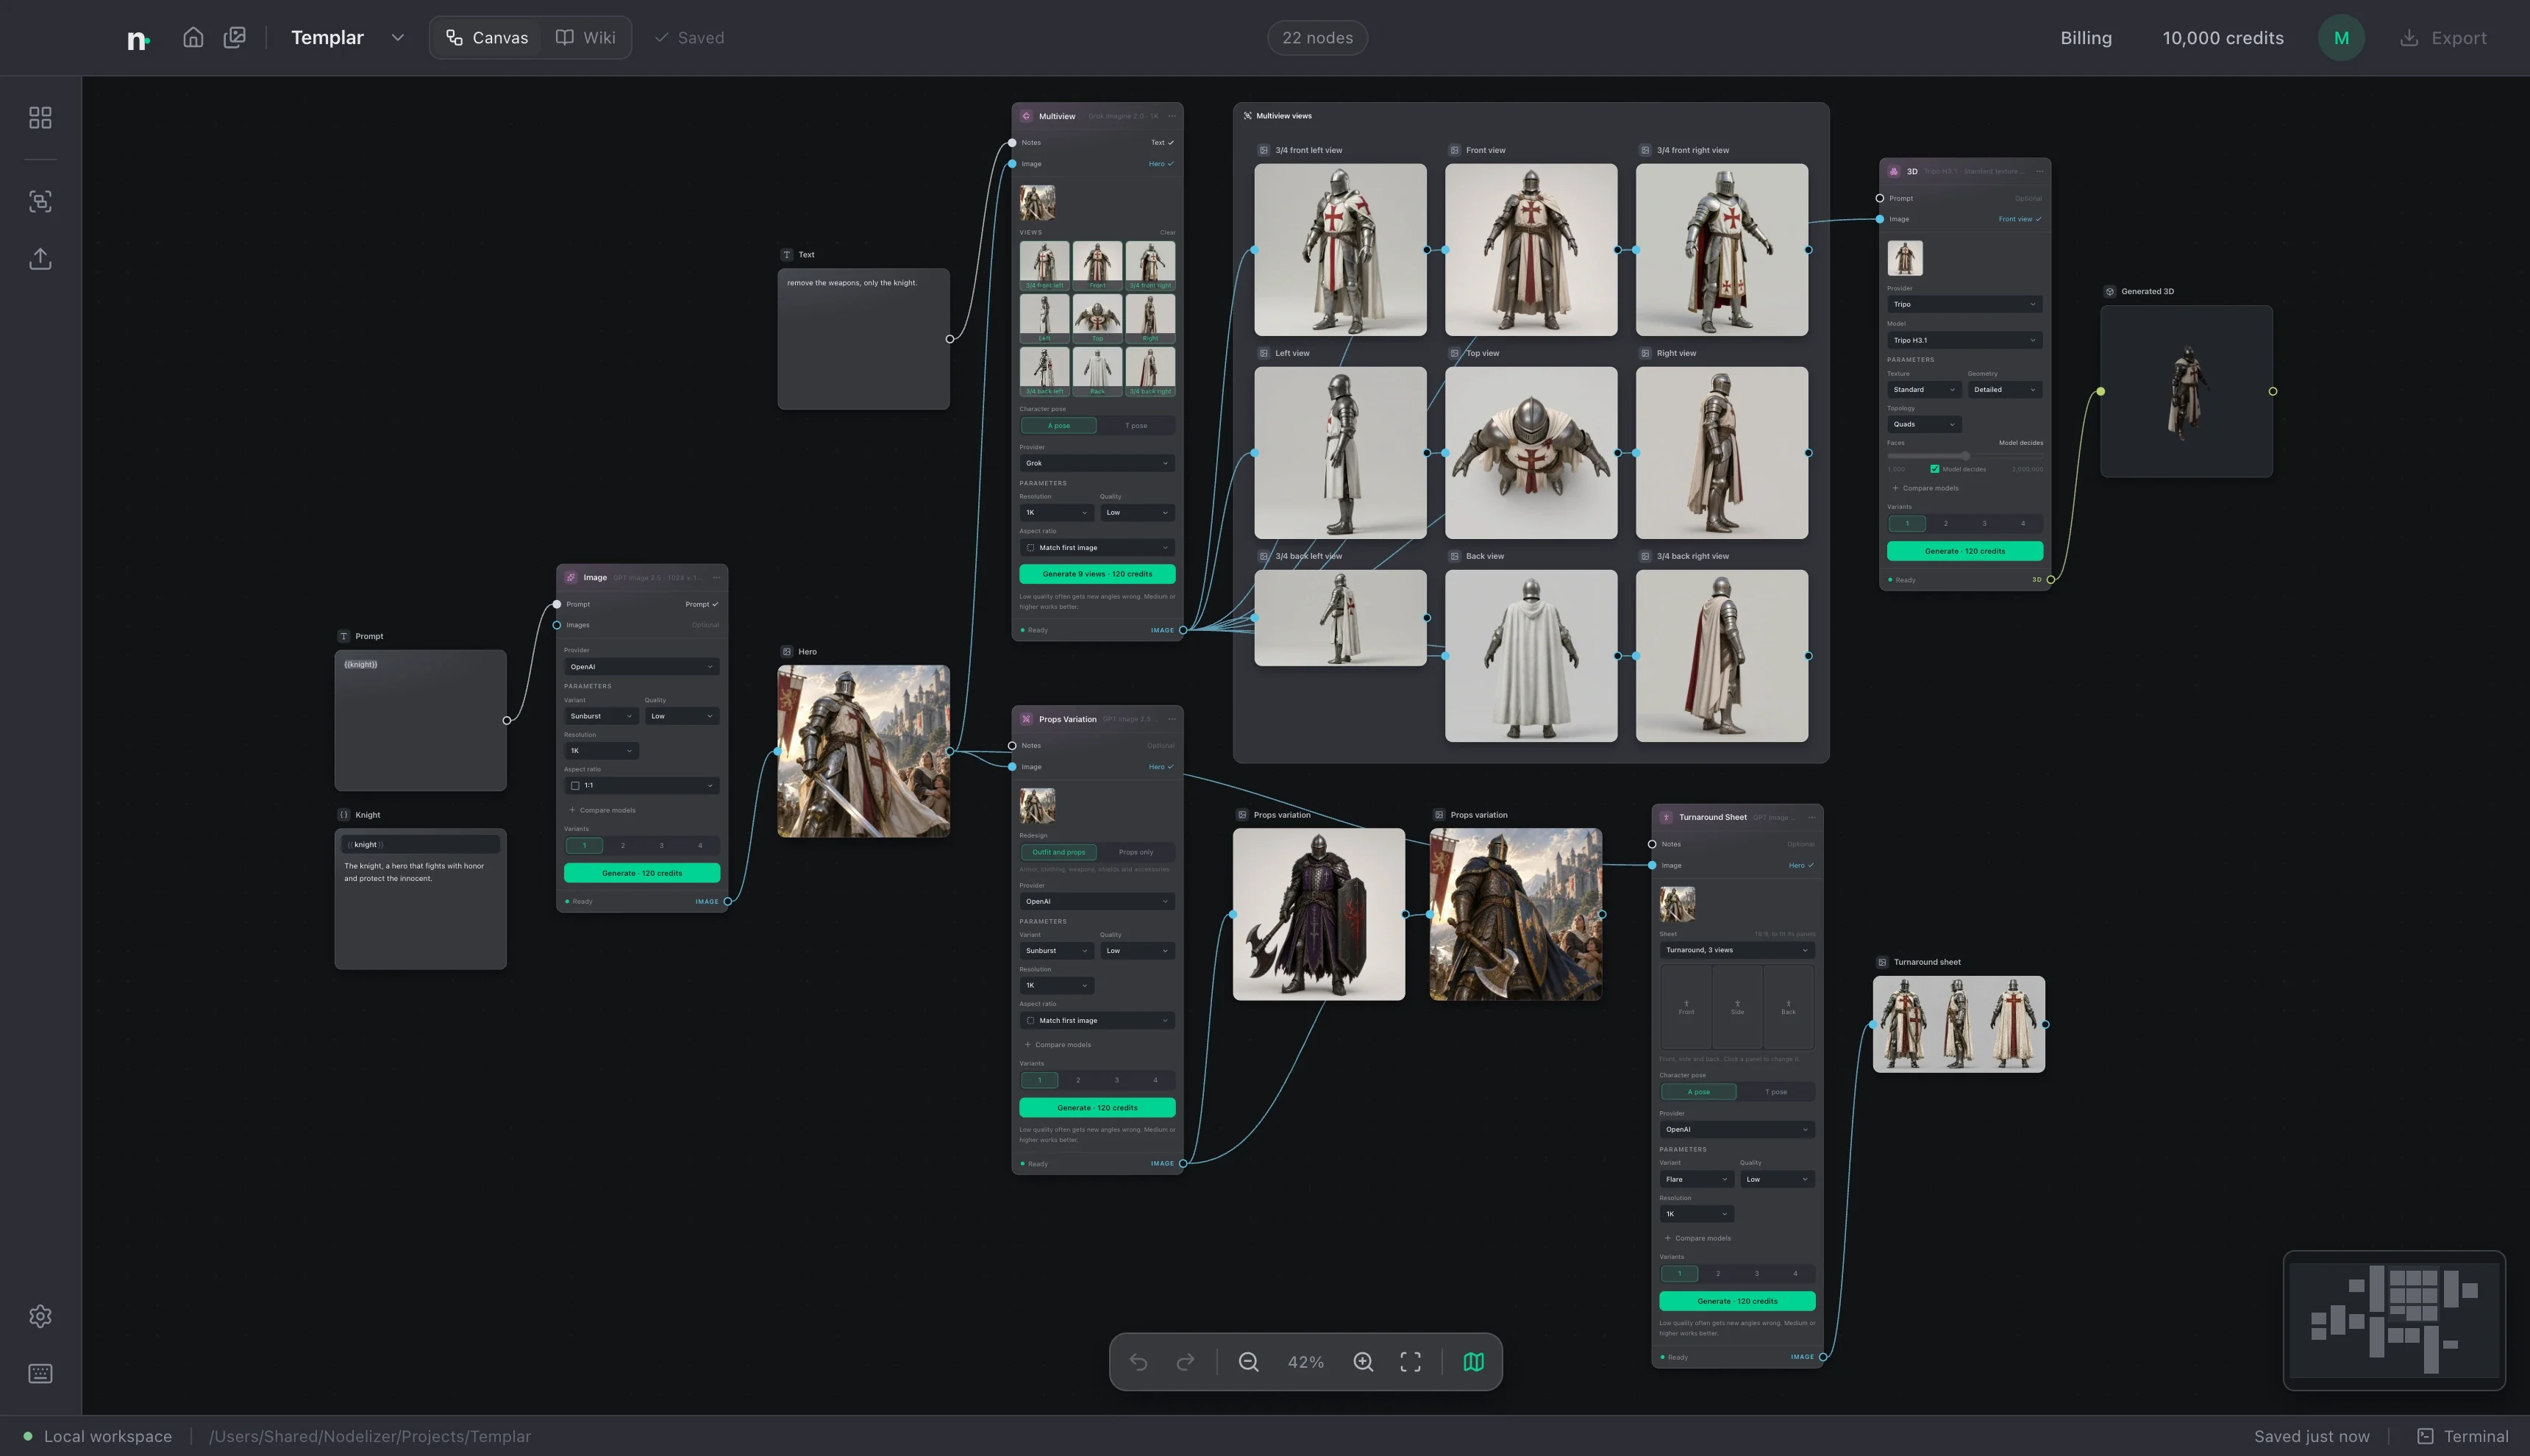
Task: Open Sheet dropdown Turnaround, 3 views
Action: [x=1737, y=950]
